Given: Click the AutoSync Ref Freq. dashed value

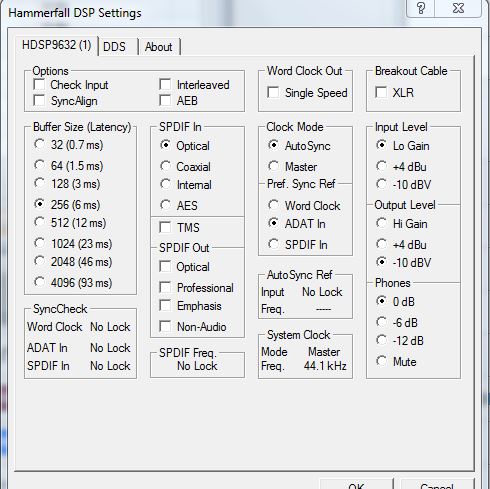Looking at the screenshot, I should 323,310.
